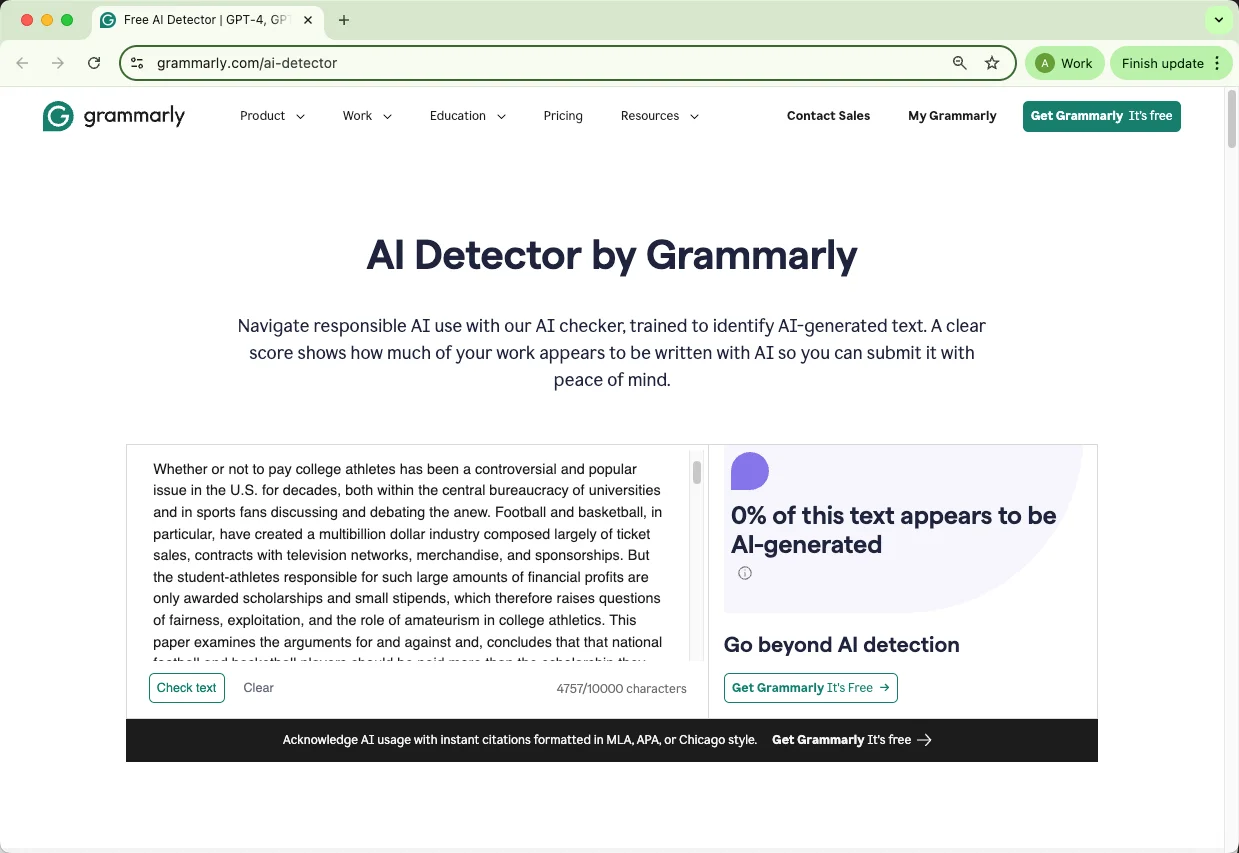Open the Pricing page
The image size is (1239, 853).
click(x=563, y=116)
